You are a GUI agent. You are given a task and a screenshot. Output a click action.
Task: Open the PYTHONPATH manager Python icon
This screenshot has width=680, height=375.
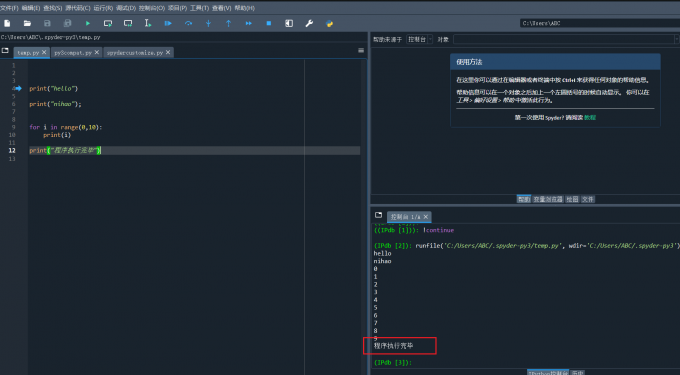pos(329,23)
